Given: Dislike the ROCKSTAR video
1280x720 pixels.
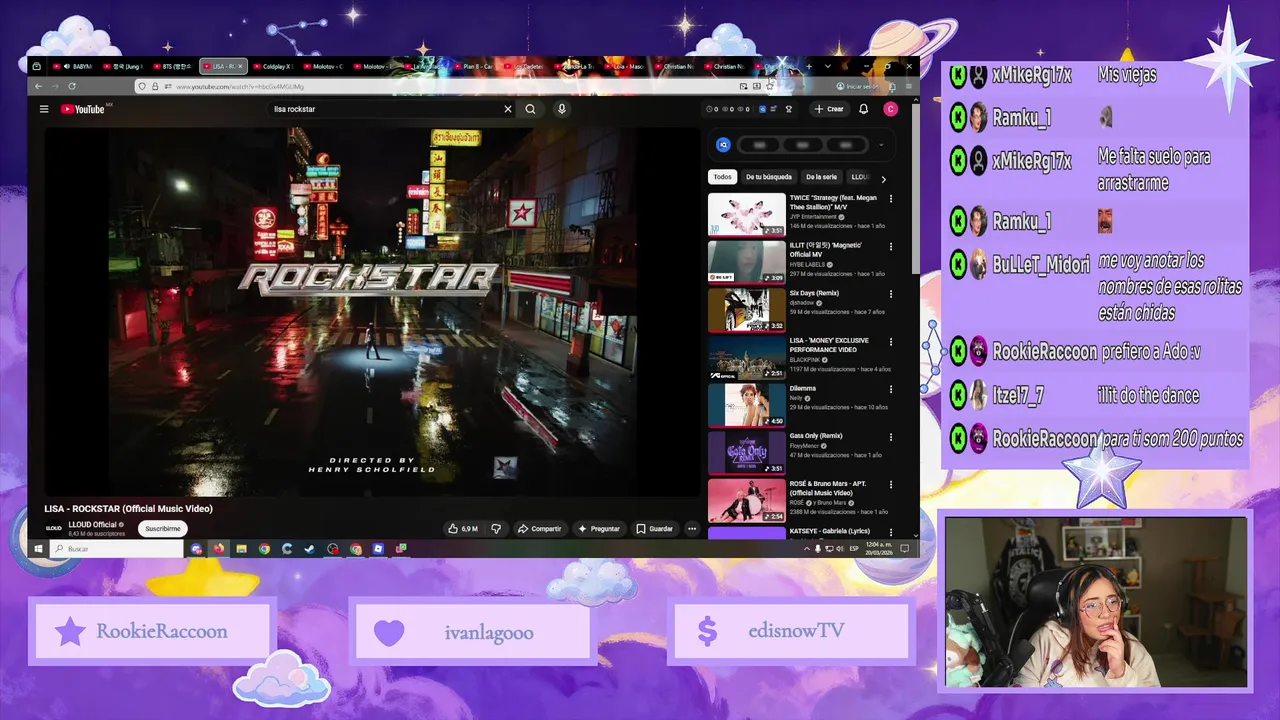Looking at the screenshot, I should point(496,528).
